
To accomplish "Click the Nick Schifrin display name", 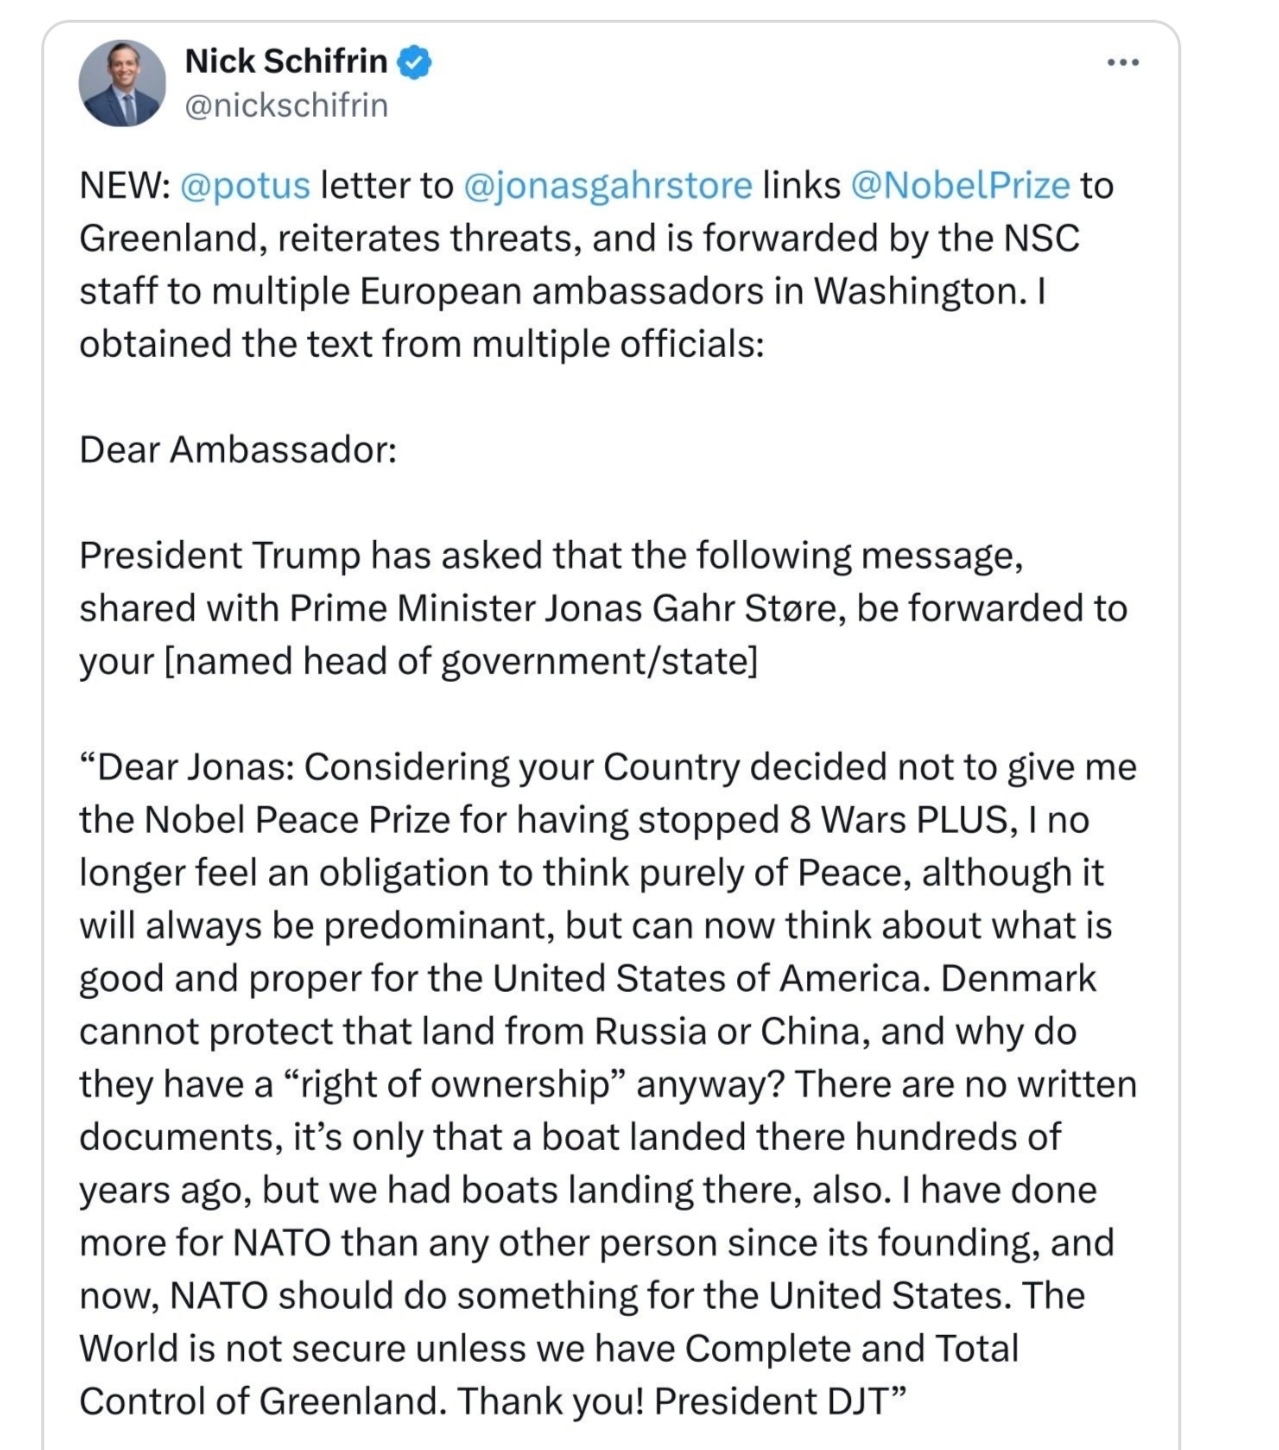I will click(286, 62).
